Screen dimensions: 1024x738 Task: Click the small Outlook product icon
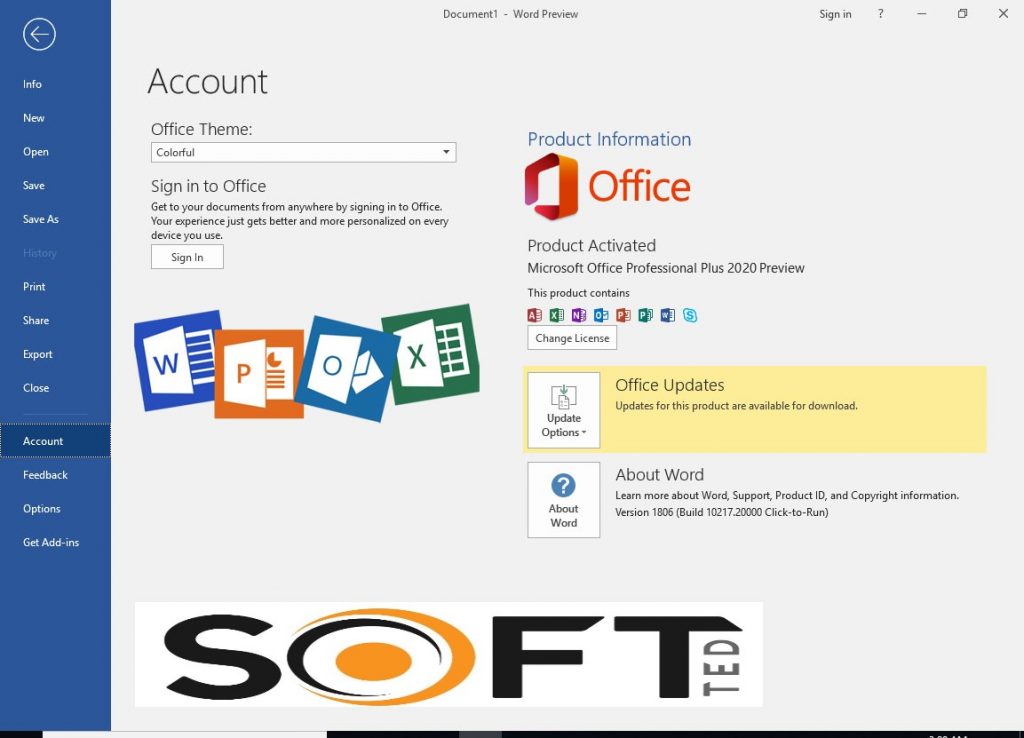click(x=601, y=315)
